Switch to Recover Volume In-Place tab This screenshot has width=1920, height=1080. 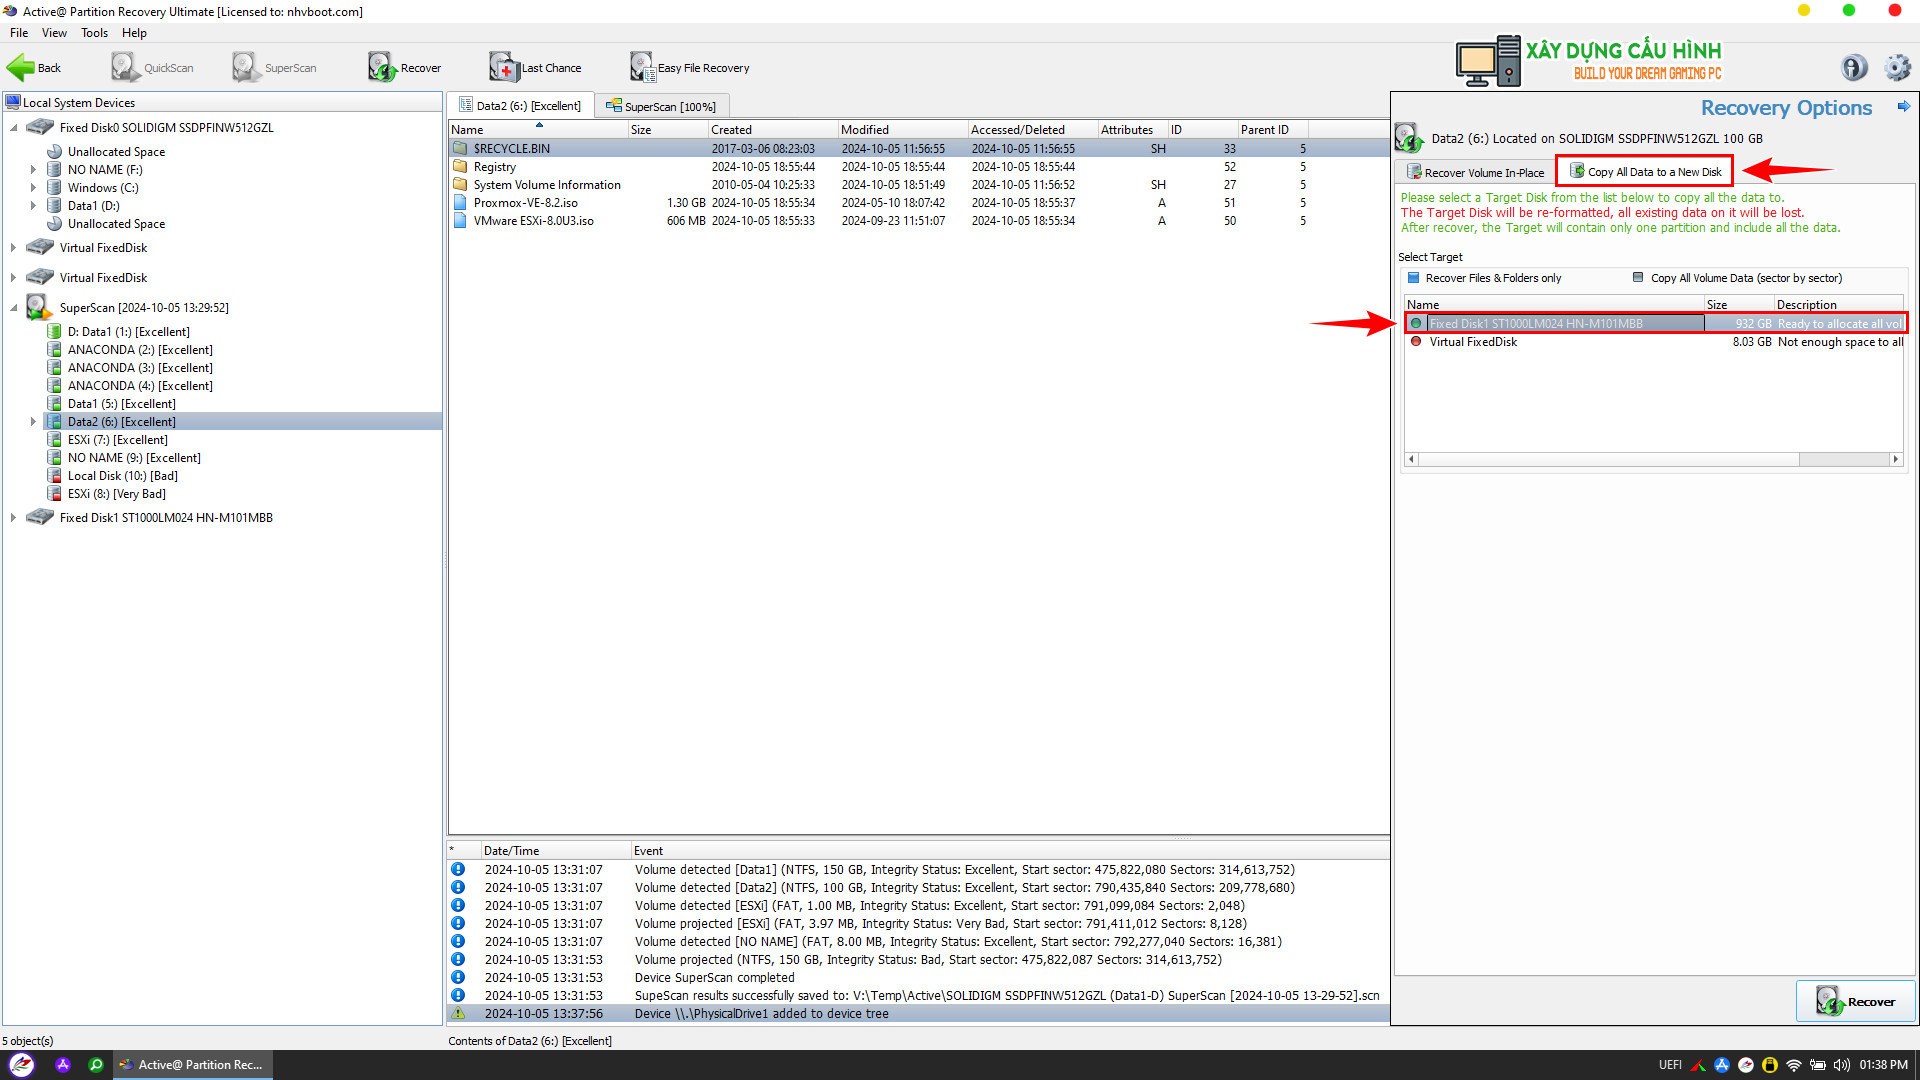(x=1476, y=172)
